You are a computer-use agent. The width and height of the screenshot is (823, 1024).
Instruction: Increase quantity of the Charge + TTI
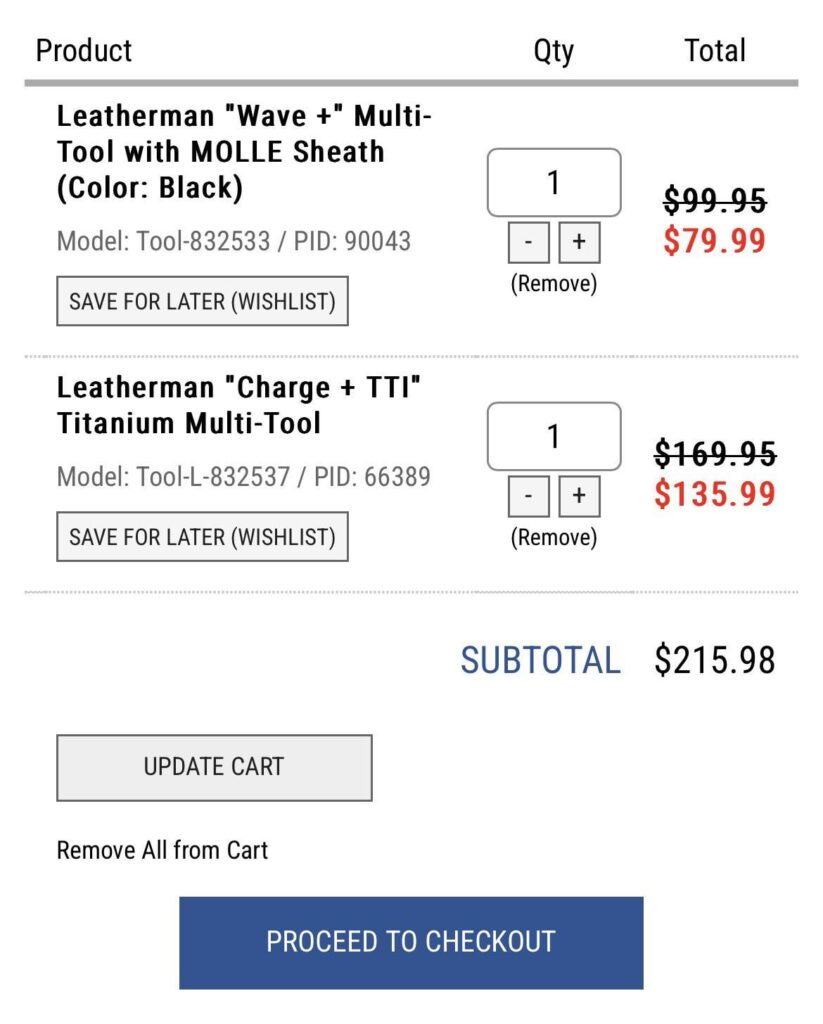coord(579,495)
